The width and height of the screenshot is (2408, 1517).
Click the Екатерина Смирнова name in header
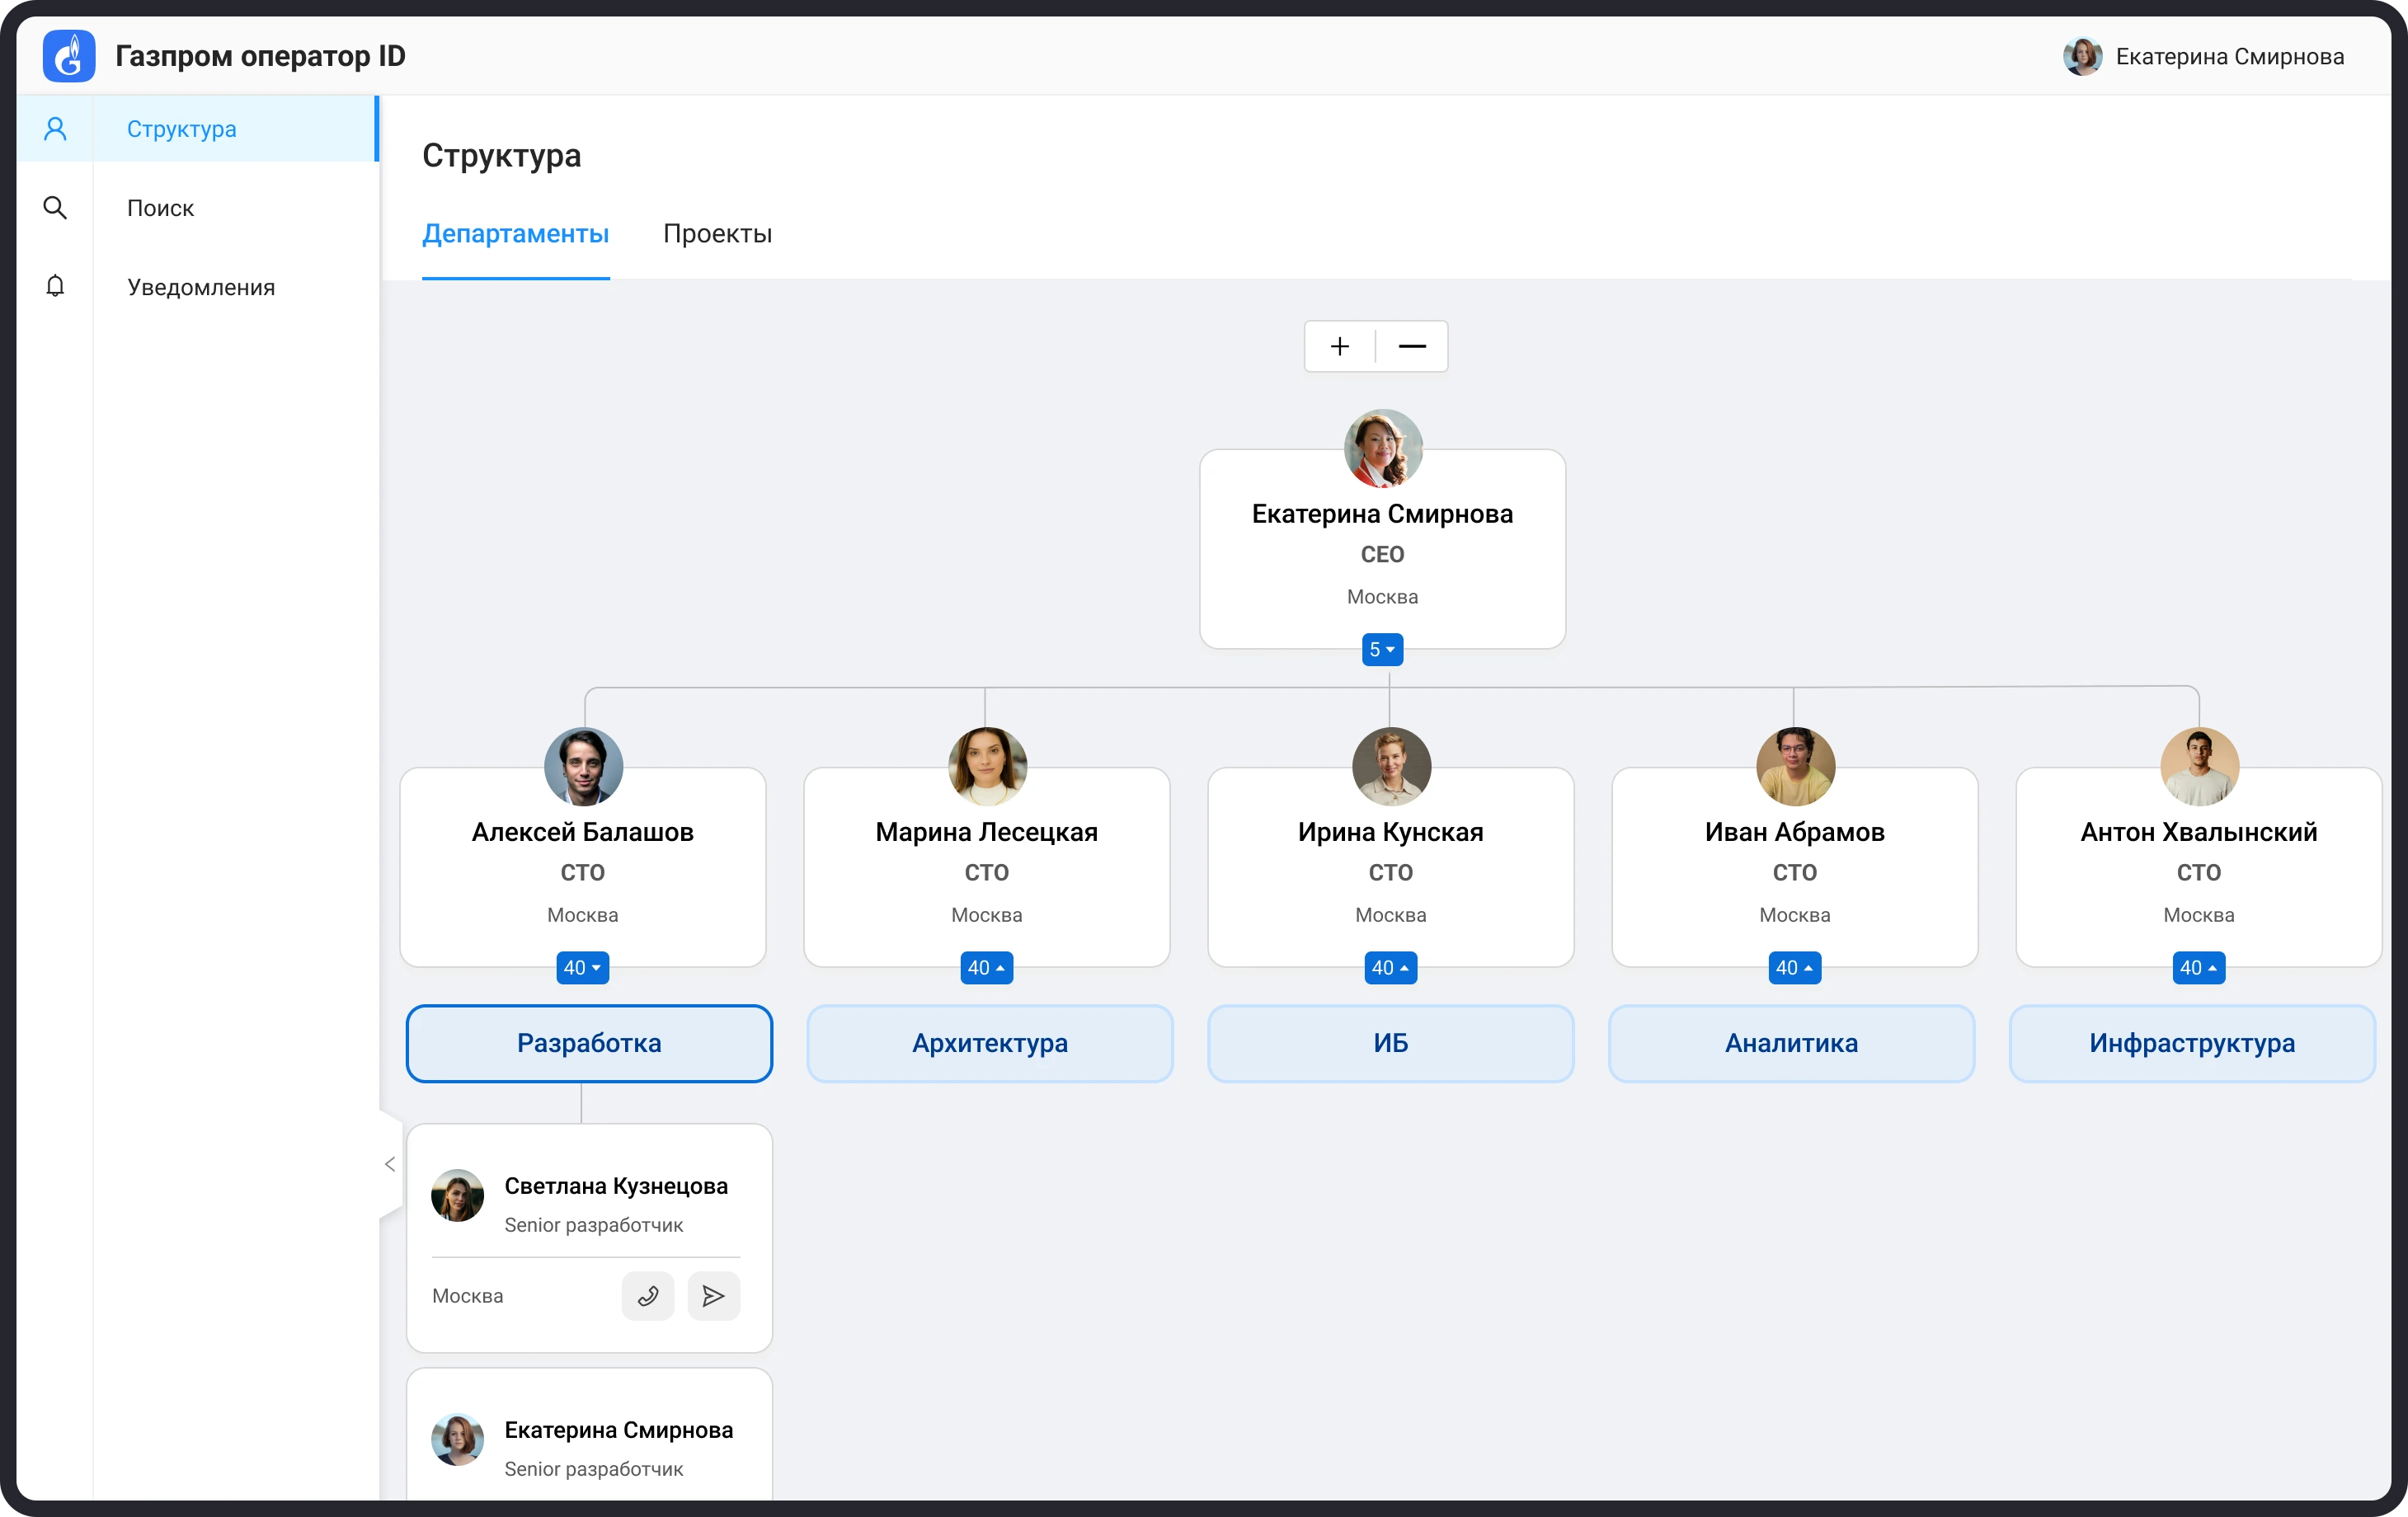point(2230,57)
